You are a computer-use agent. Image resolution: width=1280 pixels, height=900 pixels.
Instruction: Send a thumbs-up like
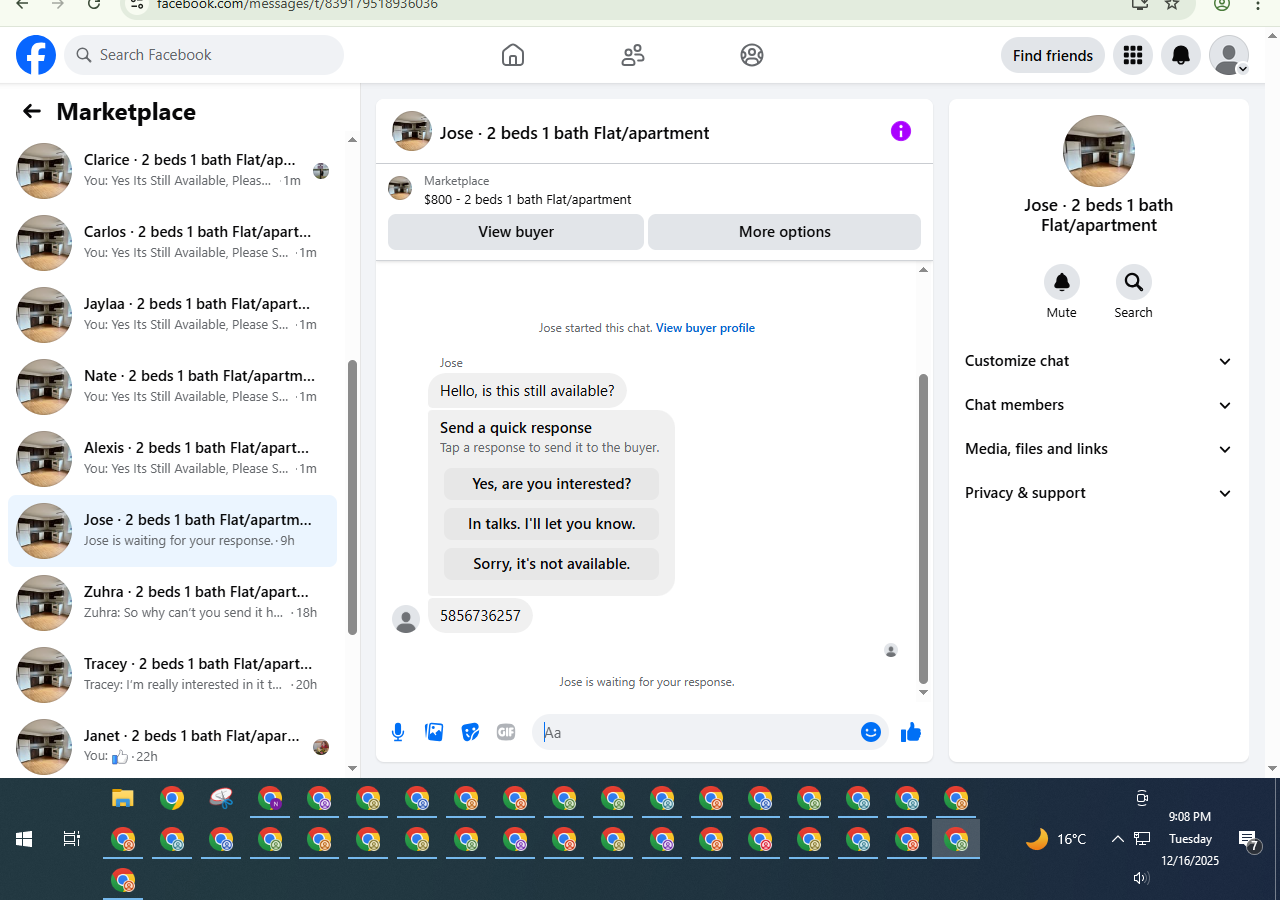[910, 732]
